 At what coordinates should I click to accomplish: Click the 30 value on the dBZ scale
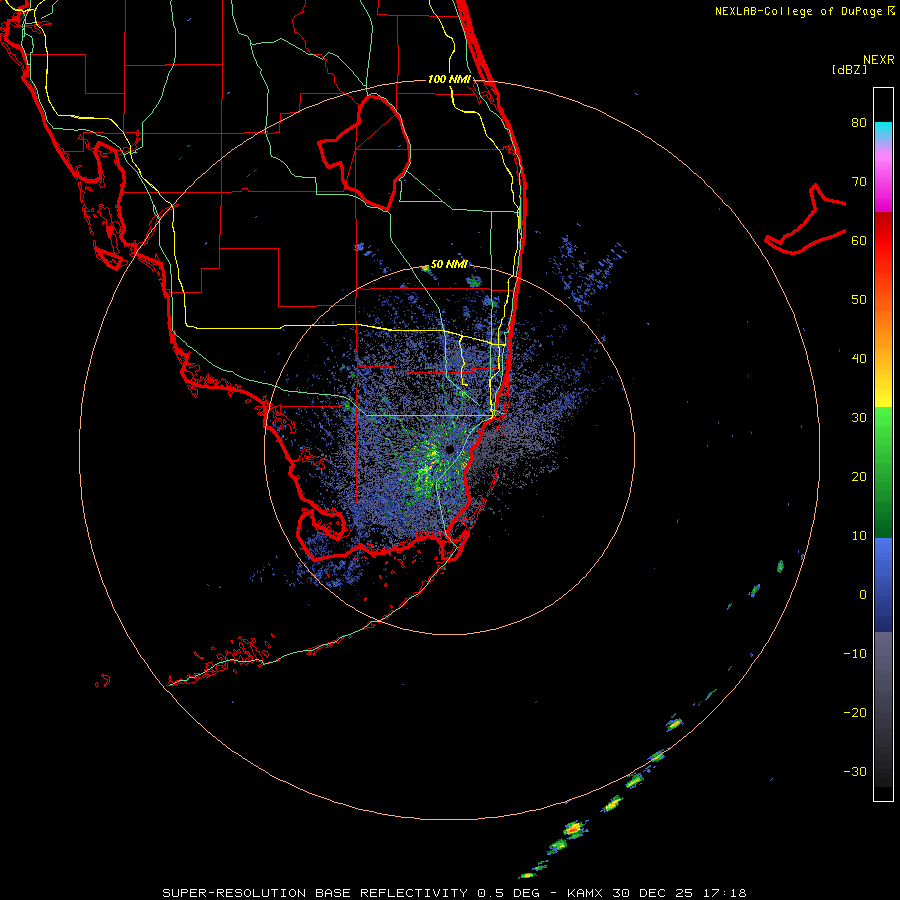pyautogui.click(x=859, y=418)
